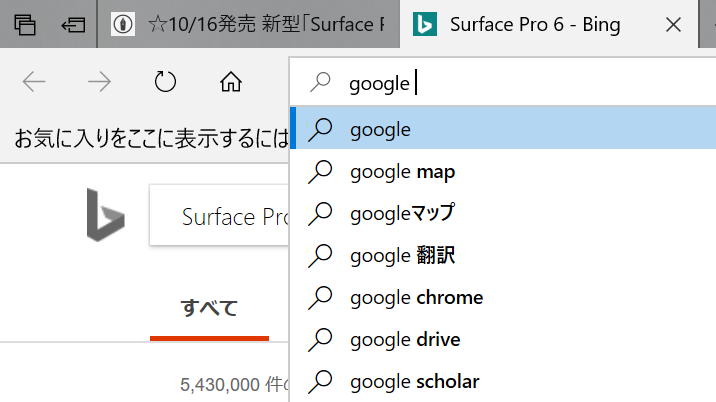Choose the google map suggestion
This screenshot has width=716, height=402.
point(503,171)
